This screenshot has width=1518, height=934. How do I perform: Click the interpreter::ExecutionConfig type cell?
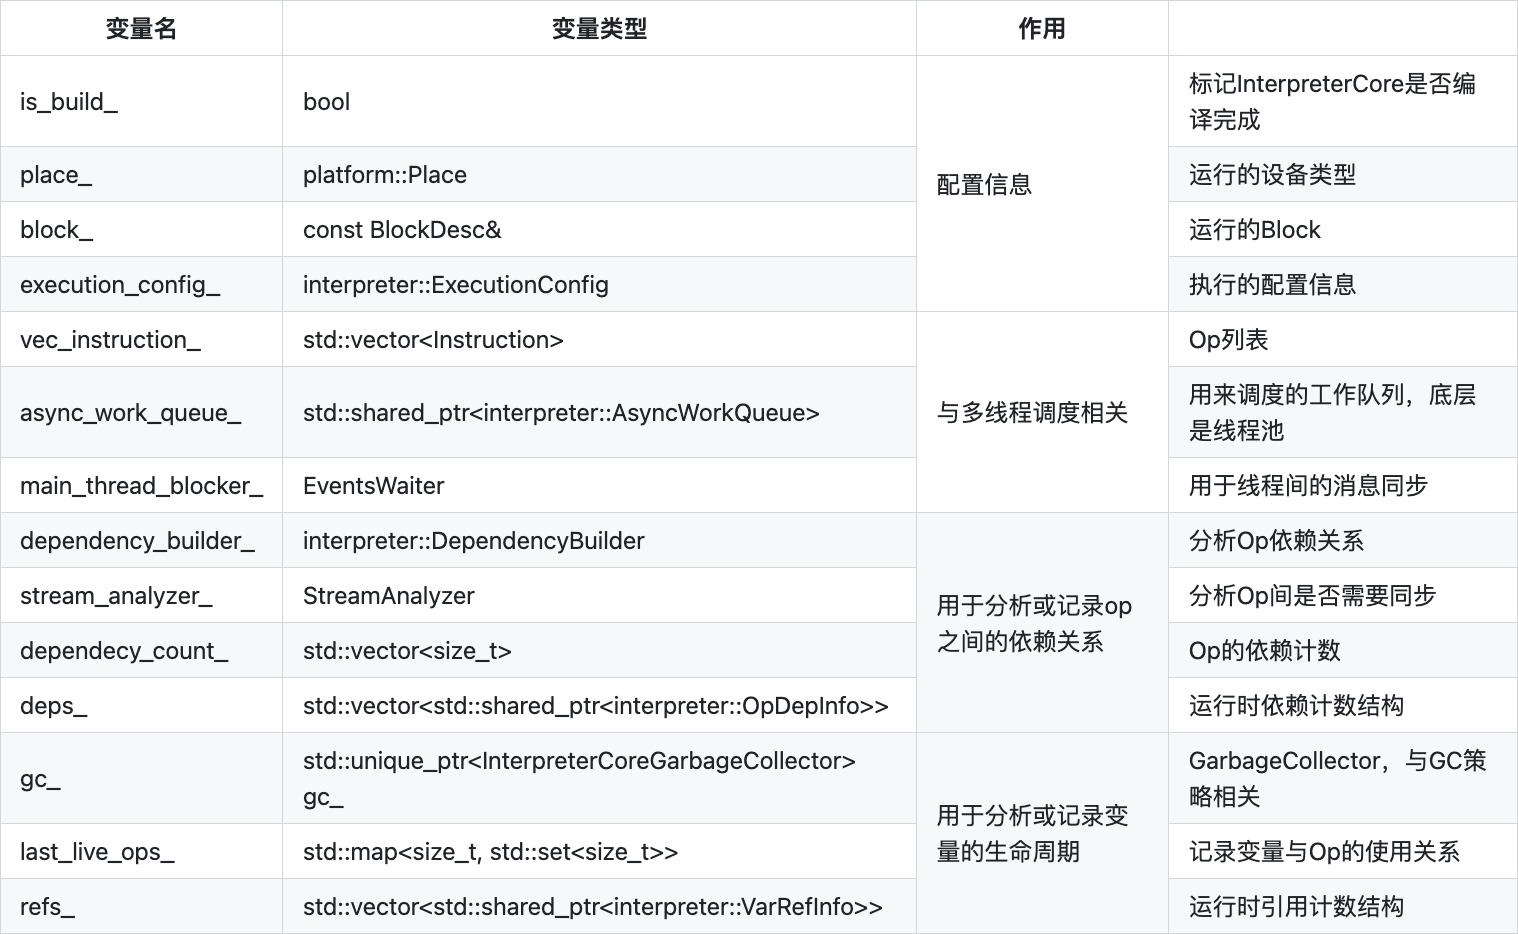tap(599, 284)
